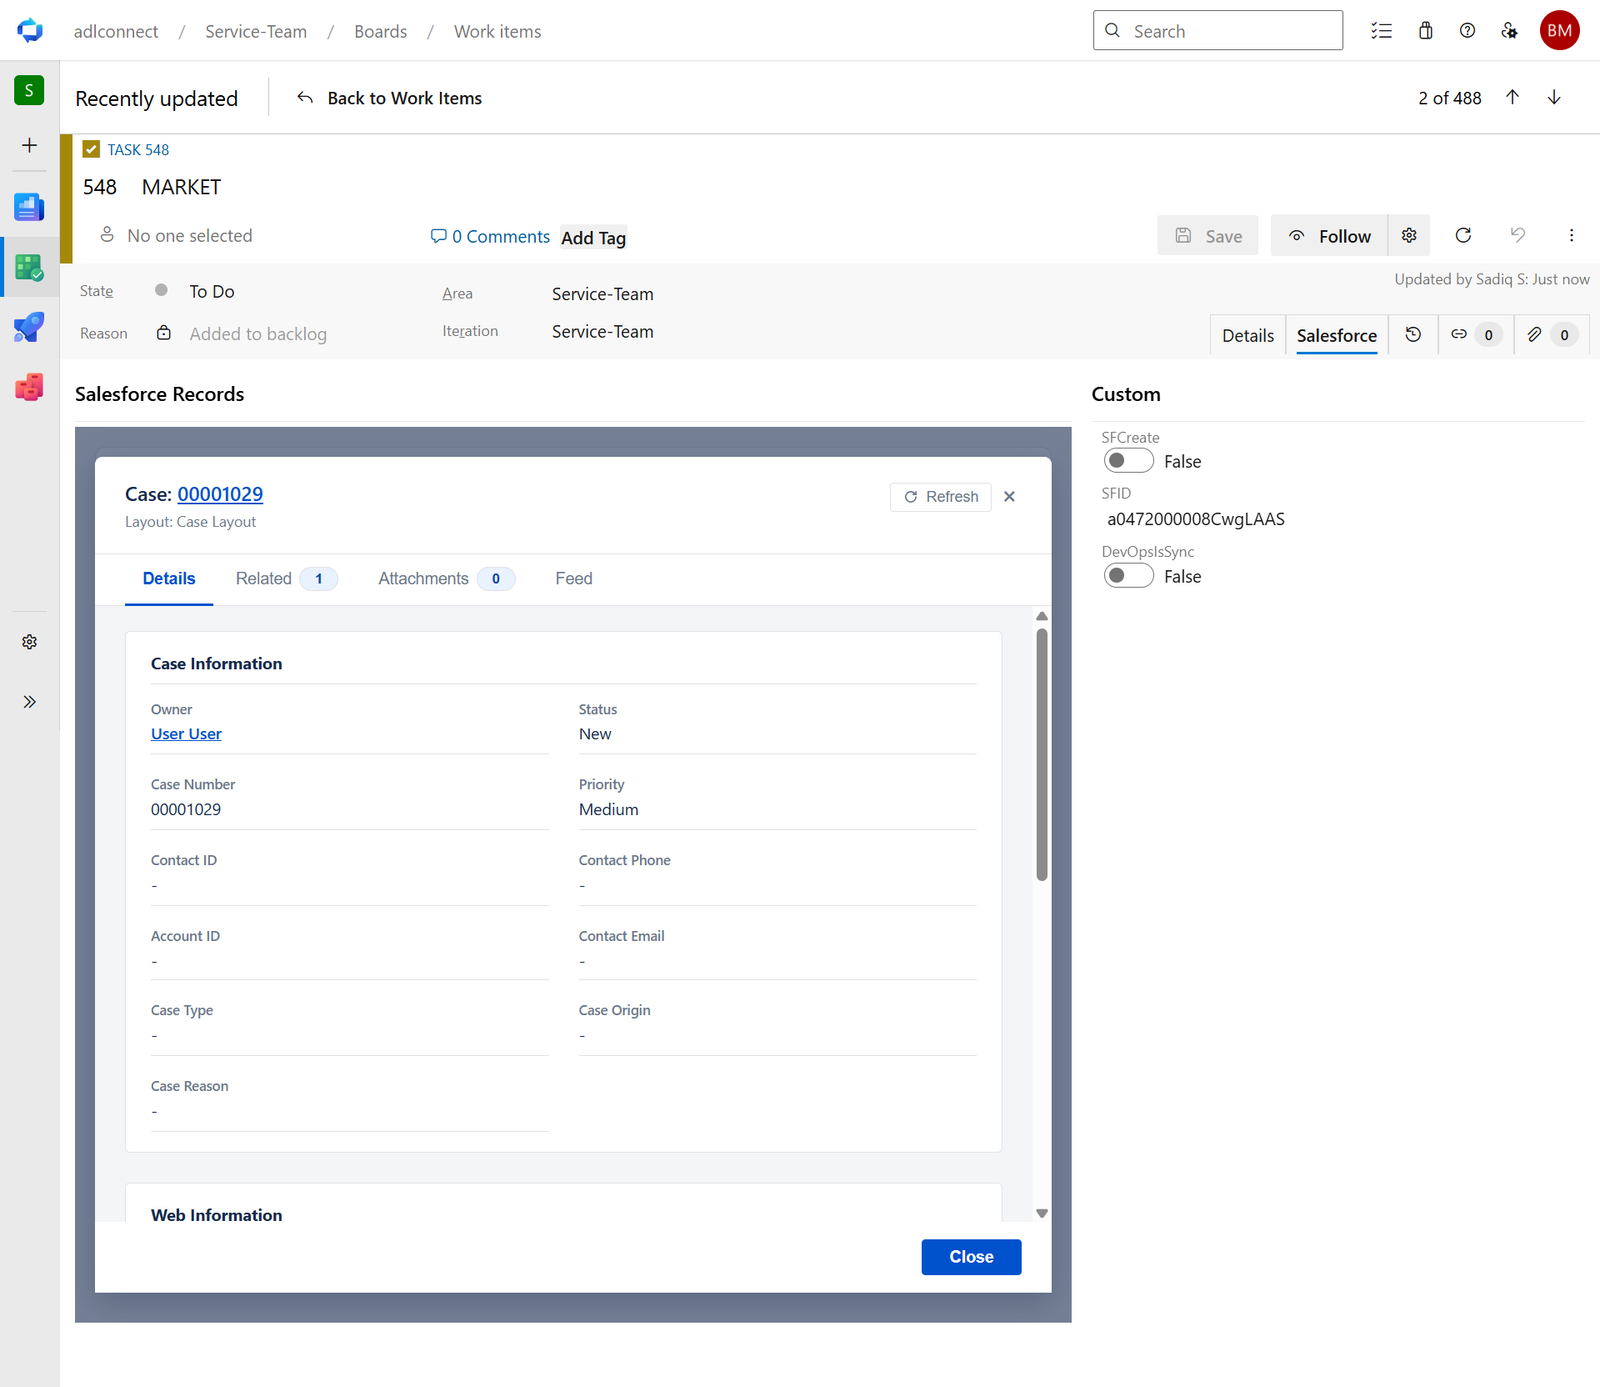The image size is (1600, 1387).
Task: Click the Priority value Medium
Action: click(608, 810)
